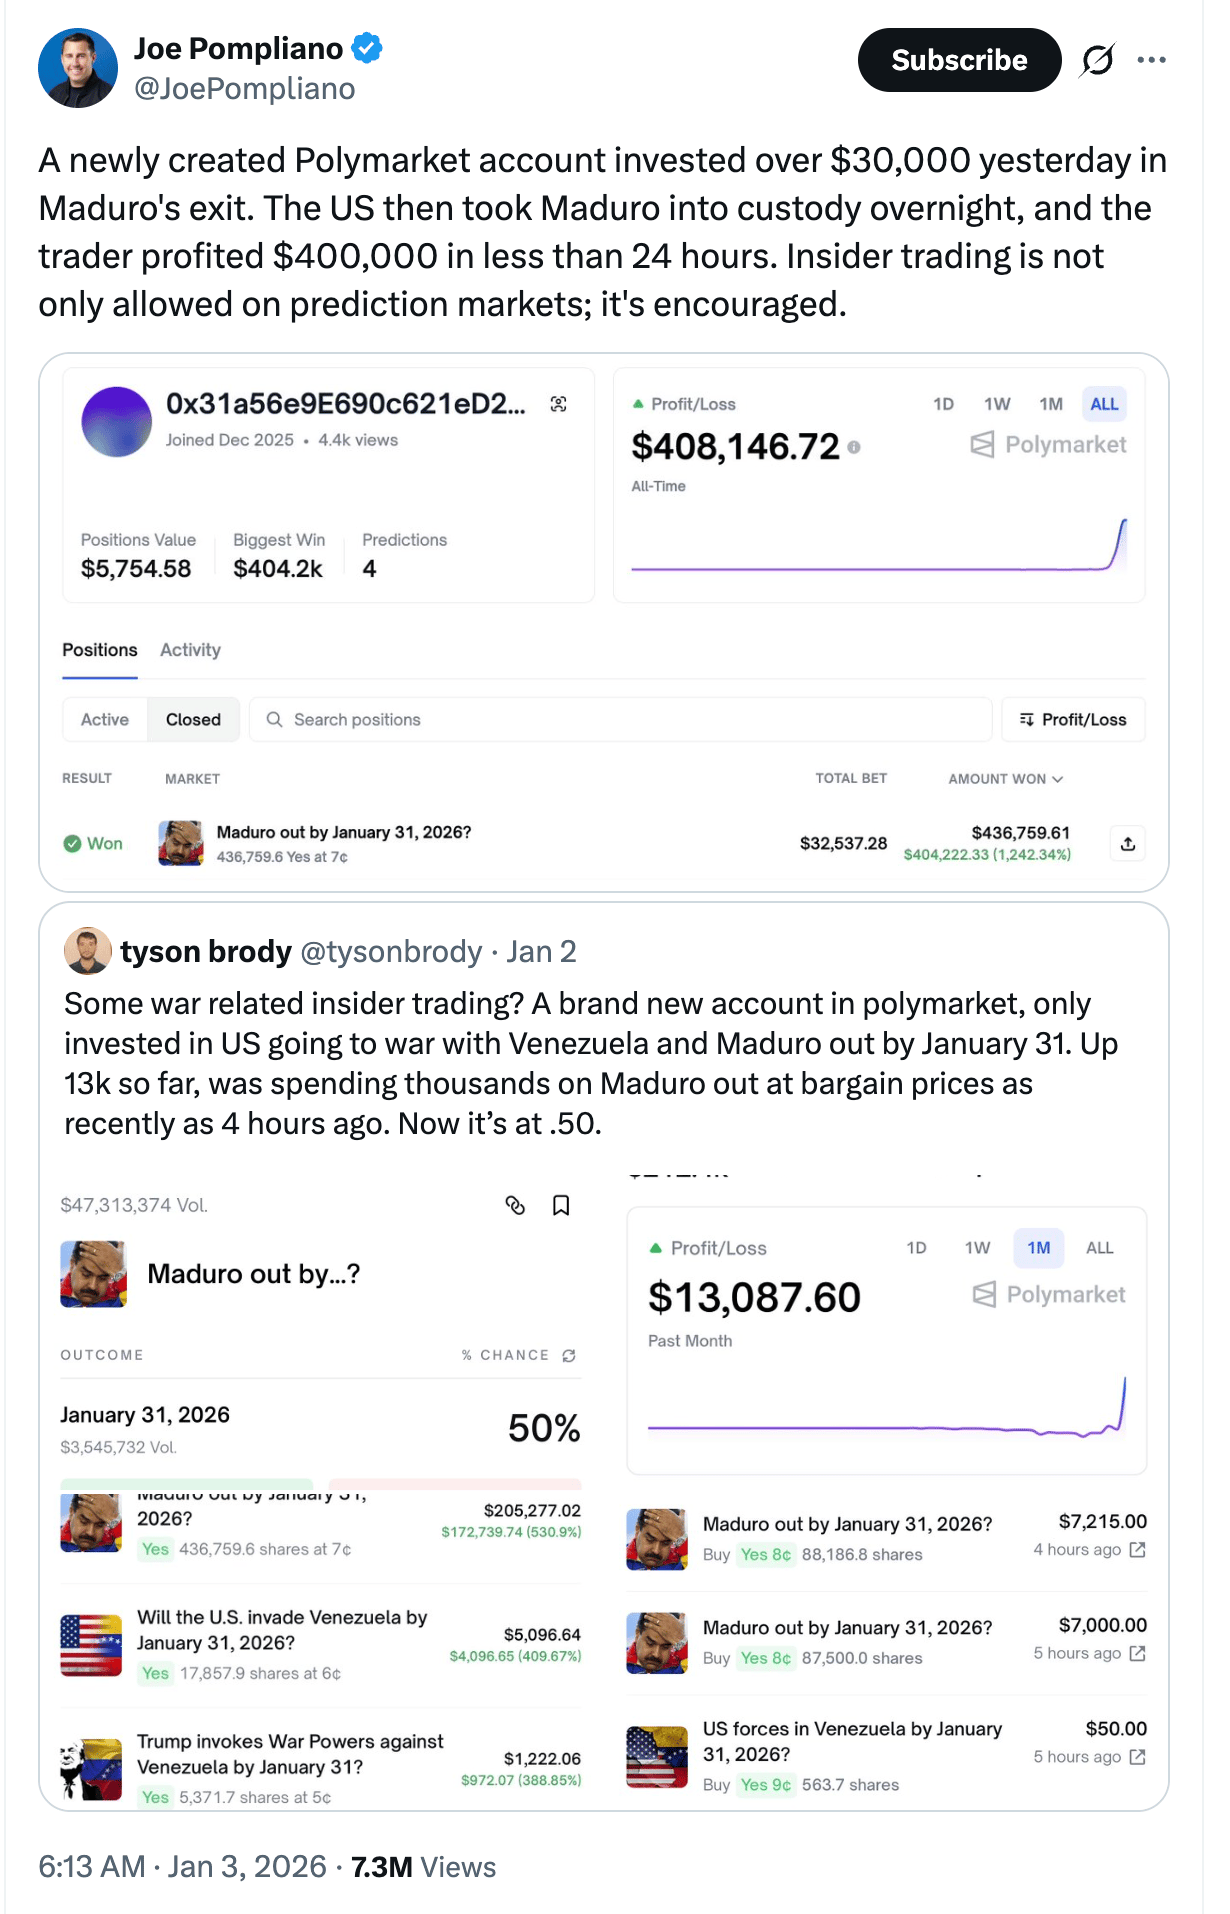
Task: Sort by Amount Won column dropdown
Action: tap(1005, 779)
